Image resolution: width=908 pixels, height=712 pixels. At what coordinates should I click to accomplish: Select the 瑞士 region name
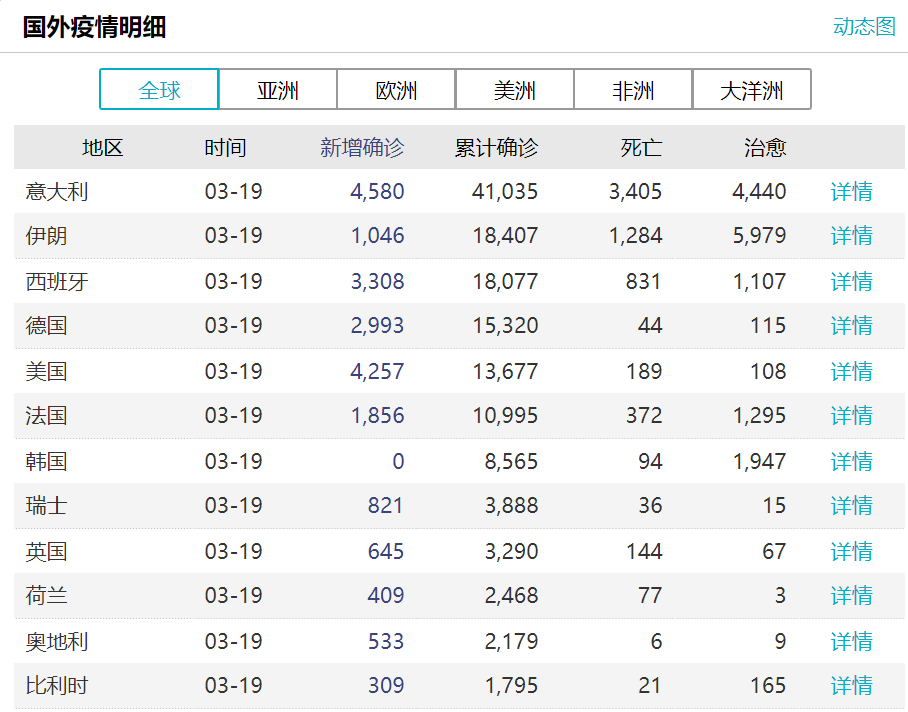point(46,505)
